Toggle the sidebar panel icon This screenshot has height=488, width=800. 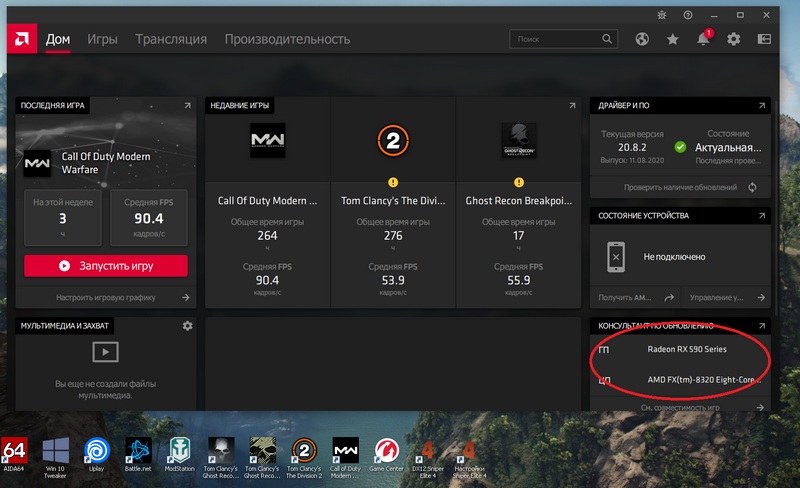[x=764, y=39]
